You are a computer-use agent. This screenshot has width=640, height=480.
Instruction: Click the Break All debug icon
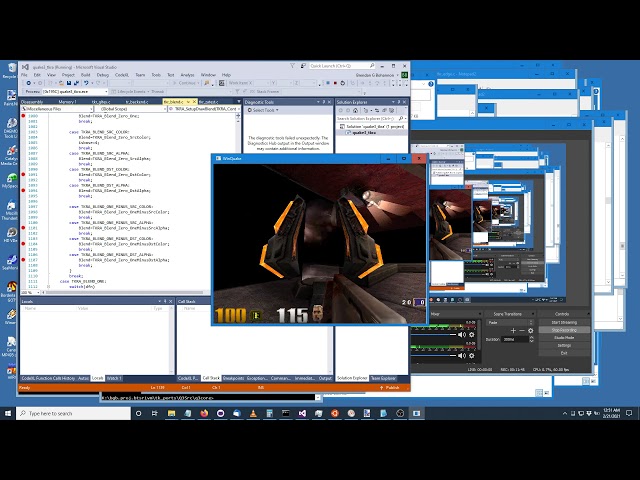[x=328, y=83]
